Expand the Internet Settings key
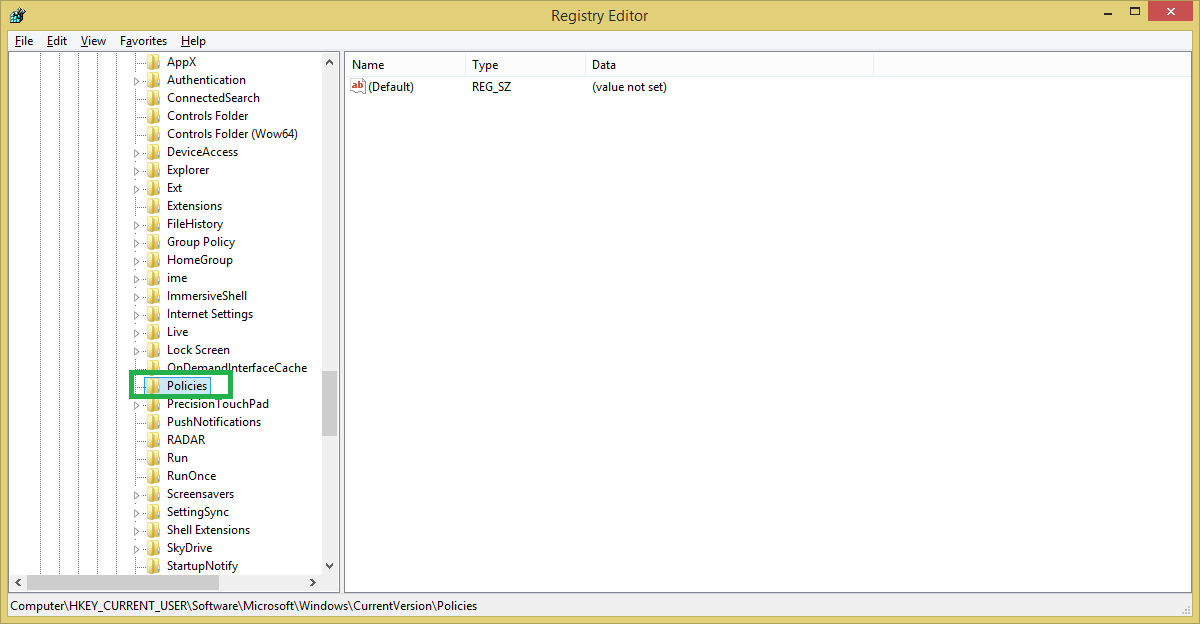This screenshot has width=1200, height=624. coord(137,315)
